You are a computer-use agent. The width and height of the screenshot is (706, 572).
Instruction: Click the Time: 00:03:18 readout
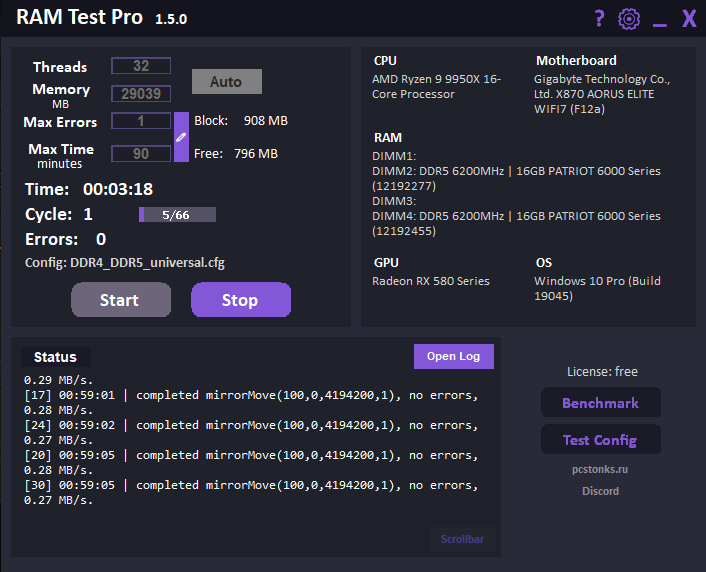[x=89, y=189]
